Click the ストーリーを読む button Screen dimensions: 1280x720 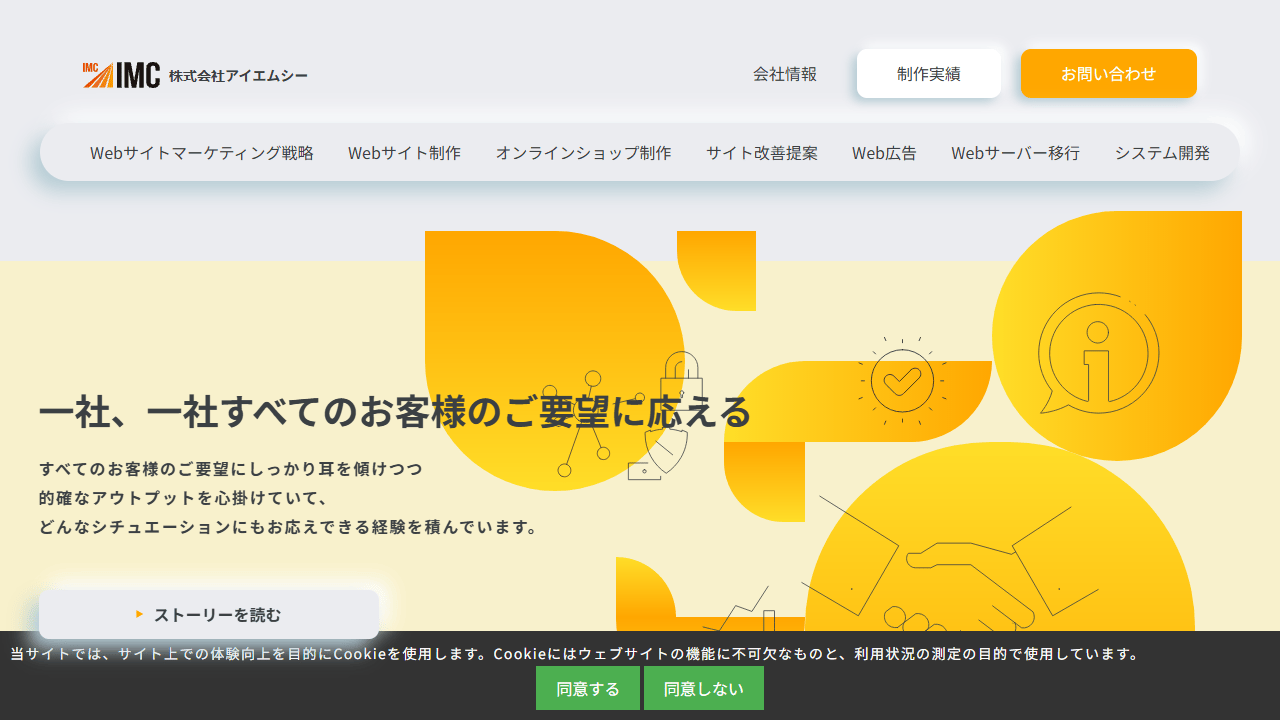[209, 614]
